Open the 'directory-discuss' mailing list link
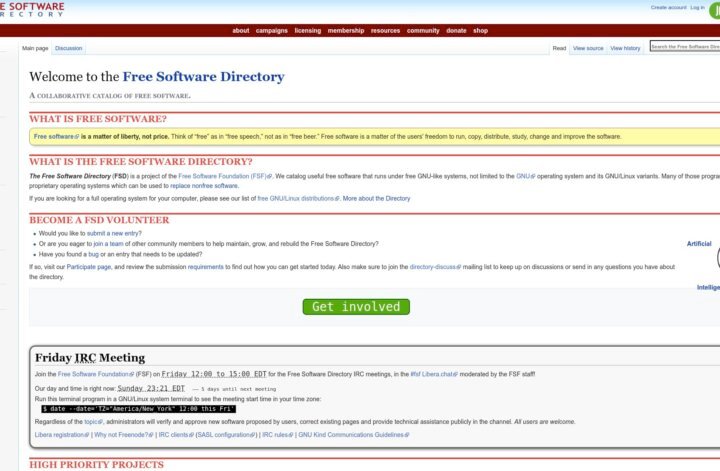The height and width of the screenshot is (471, 720). 435,267
